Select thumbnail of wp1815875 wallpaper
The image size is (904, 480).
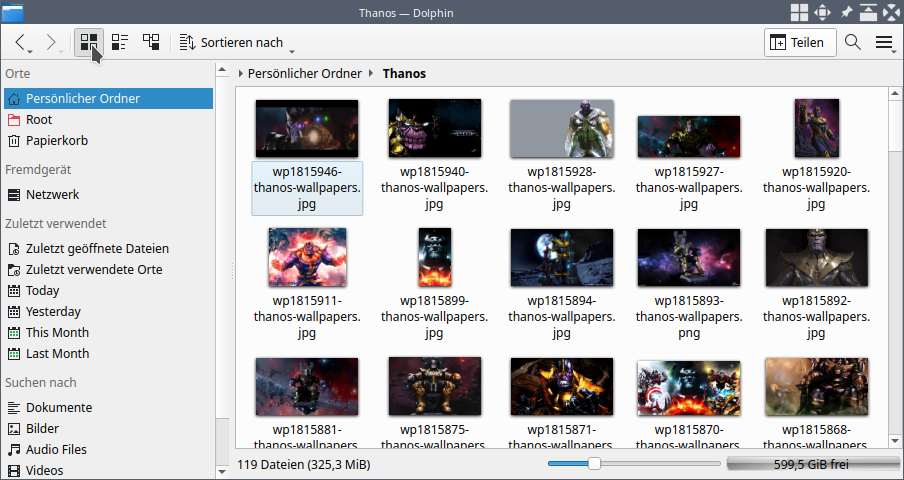tap(435, 386)
